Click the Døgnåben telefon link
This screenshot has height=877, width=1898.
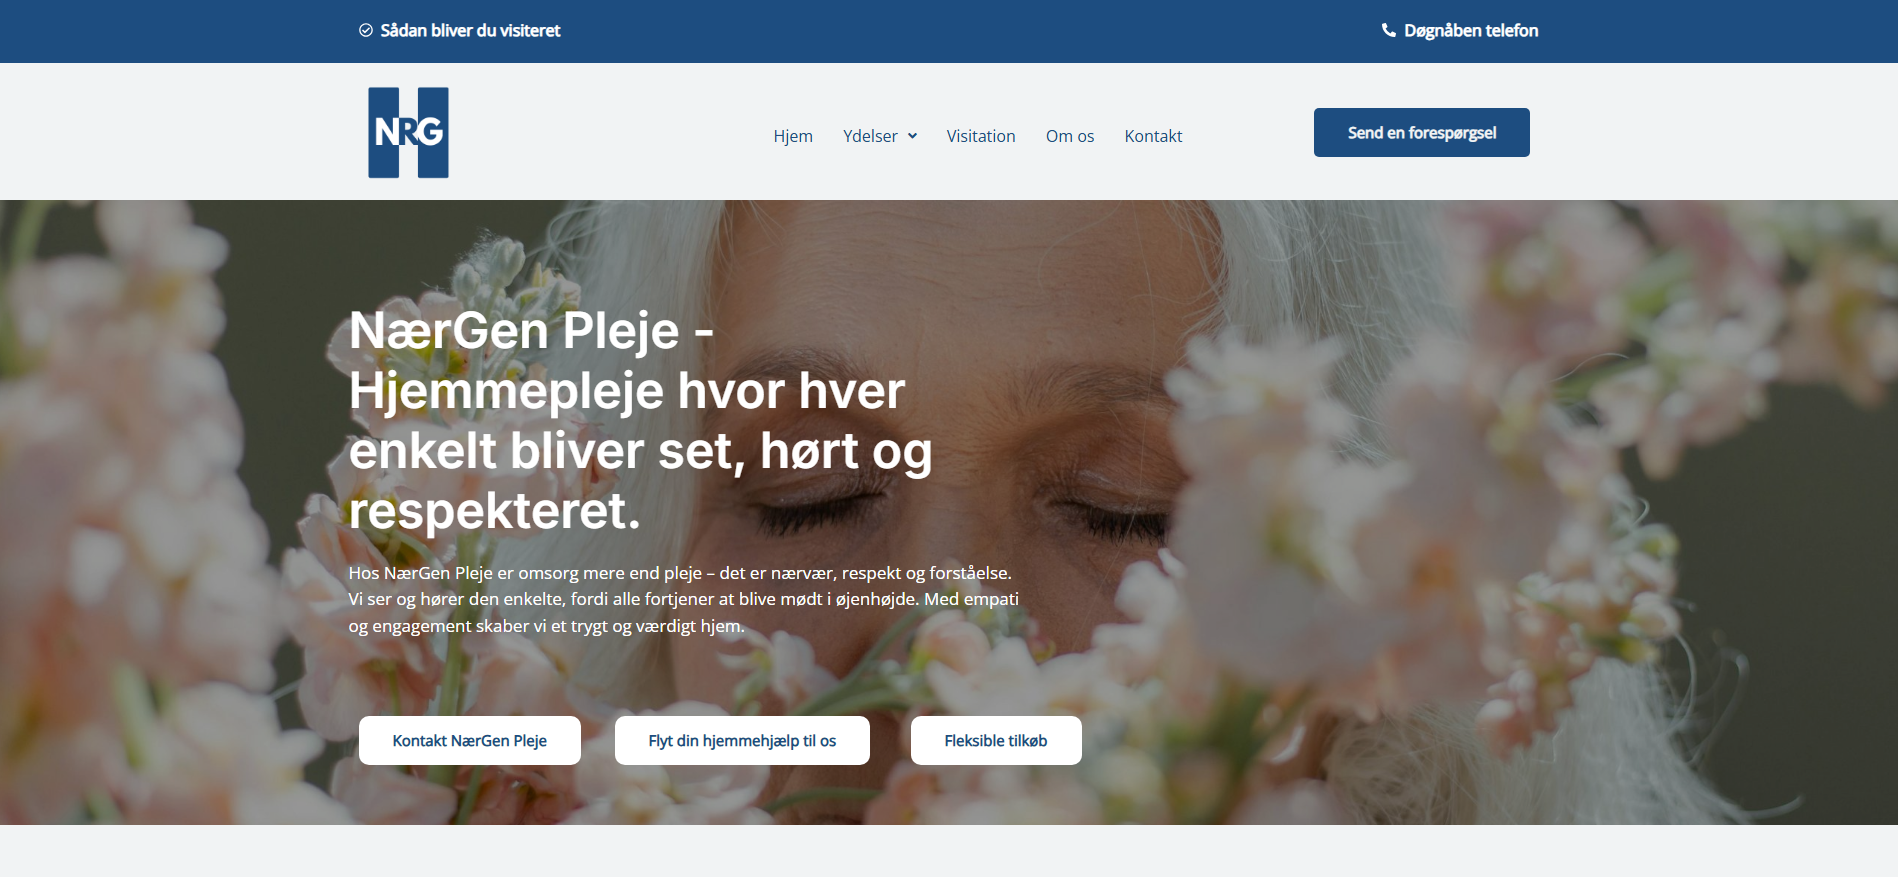point(1471,30)
